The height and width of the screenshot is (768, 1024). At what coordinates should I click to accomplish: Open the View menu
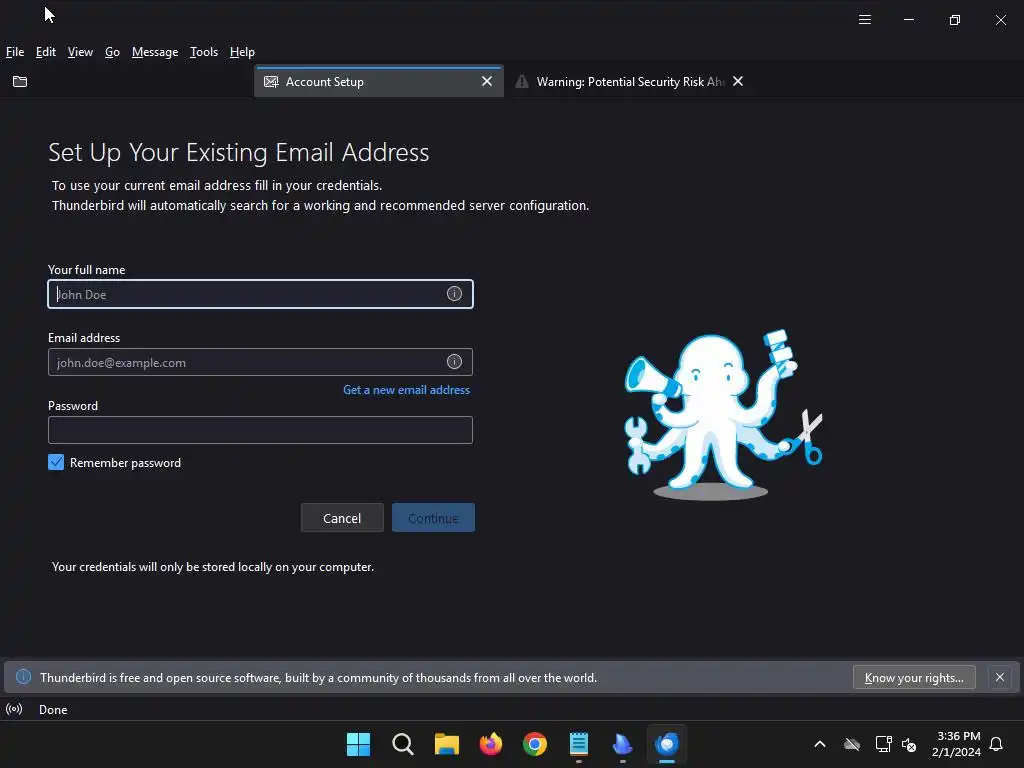(80, 52)
